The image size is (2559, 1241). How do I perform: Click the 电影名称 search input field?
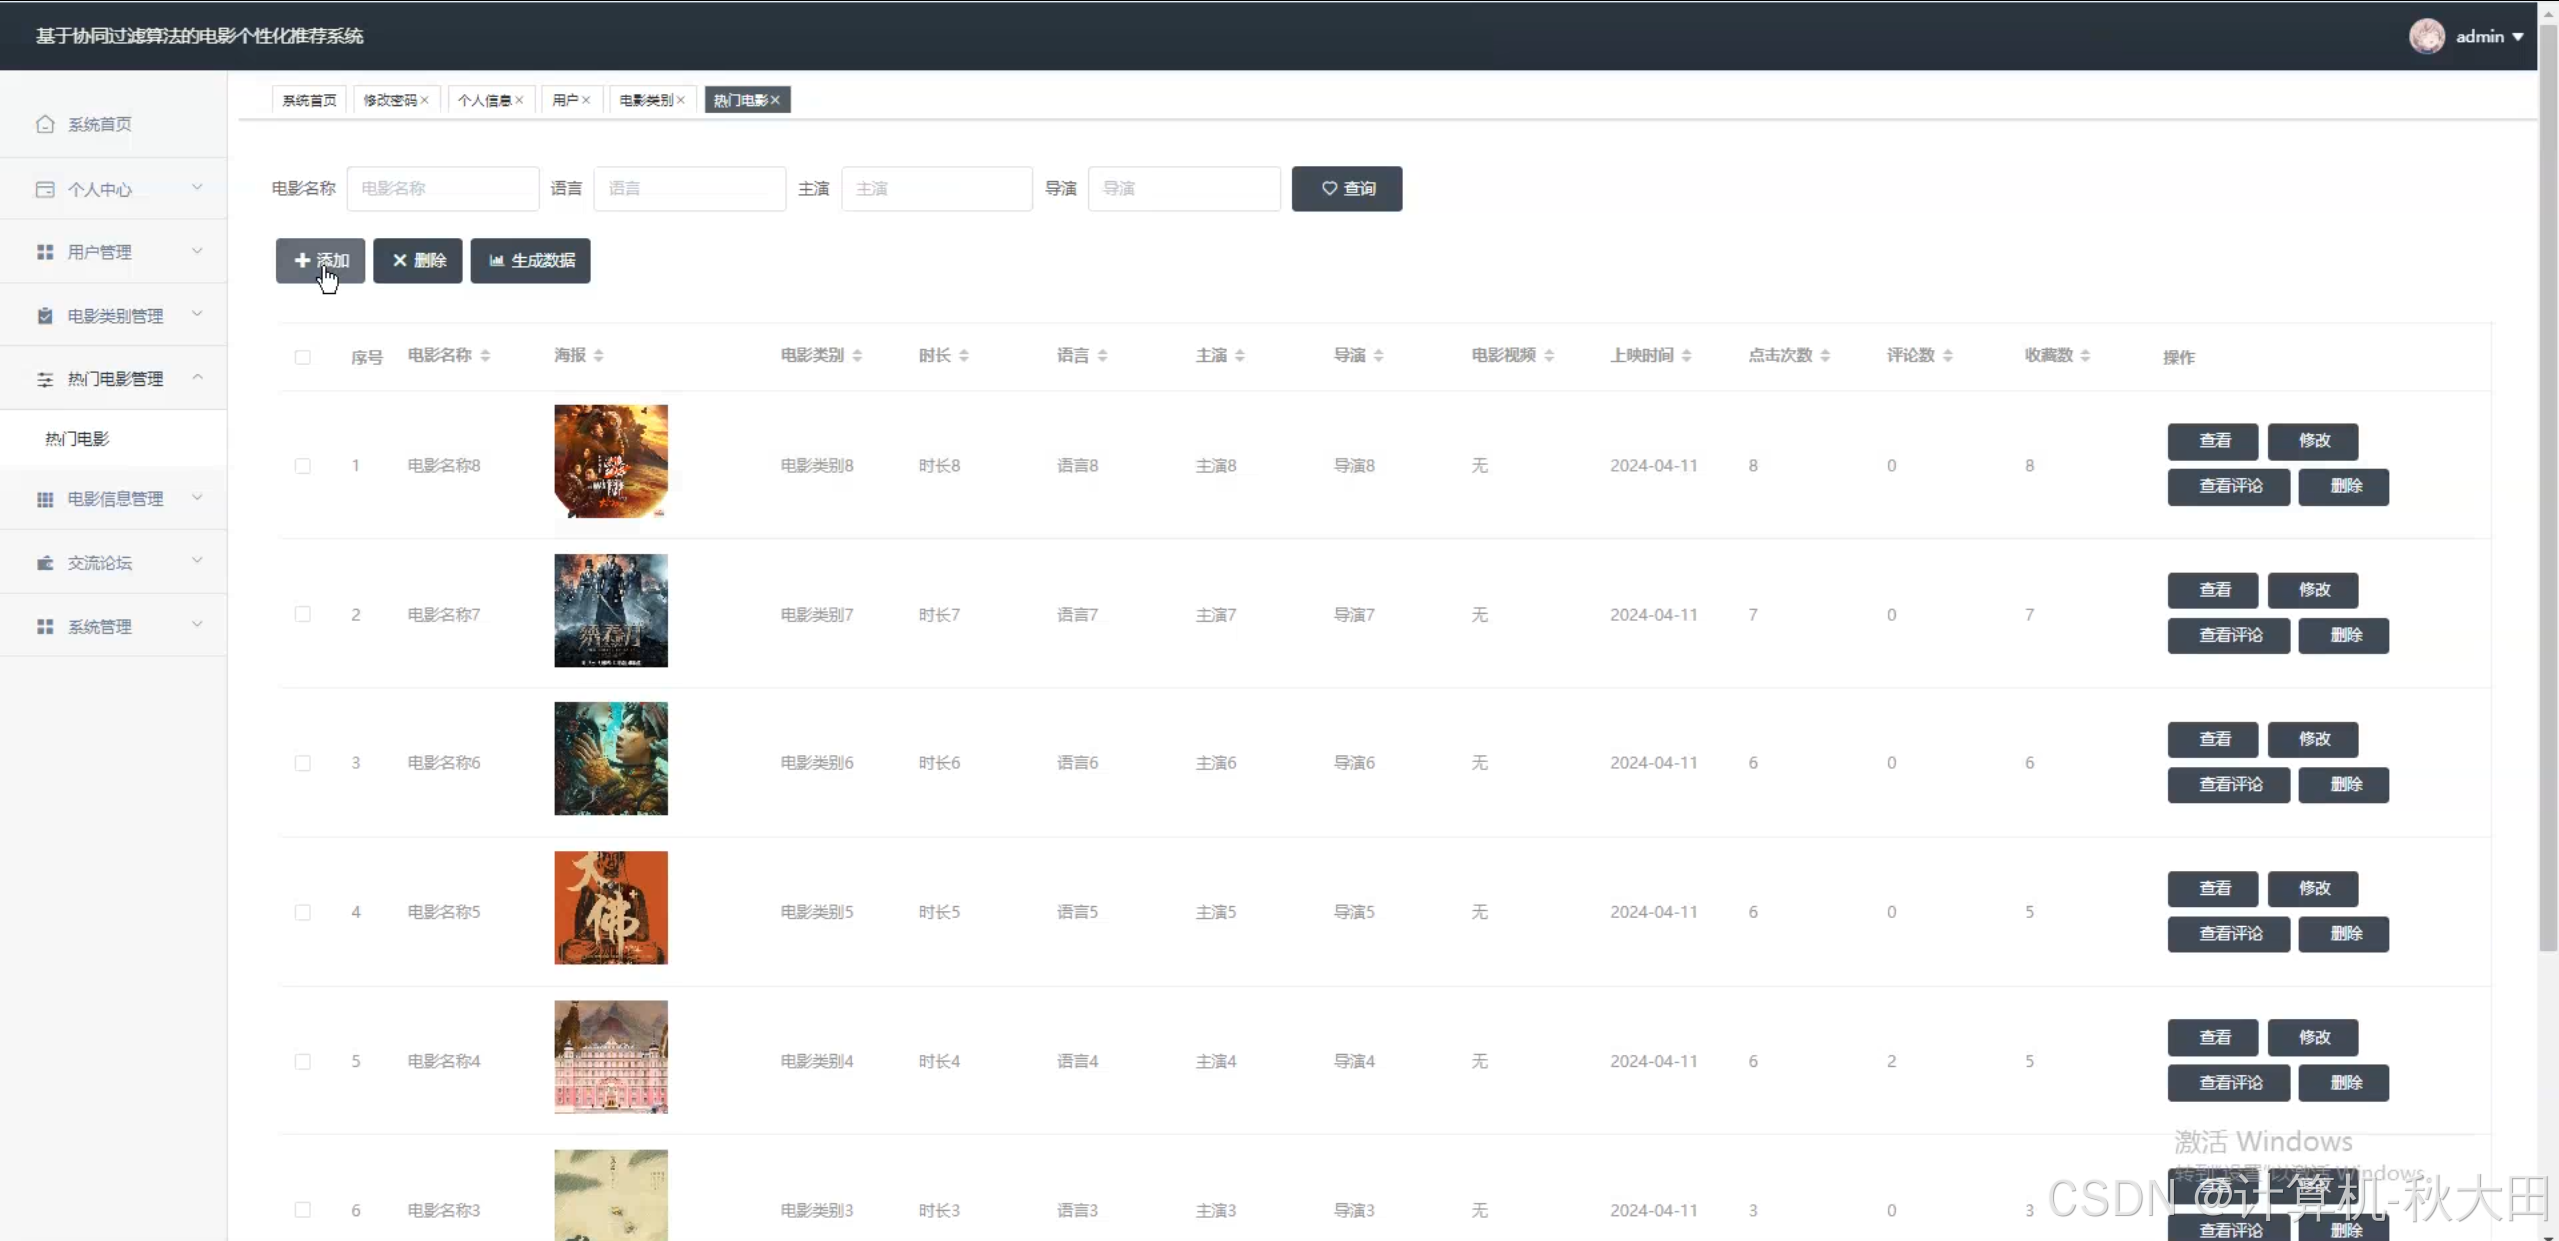(x=442, y=189)
